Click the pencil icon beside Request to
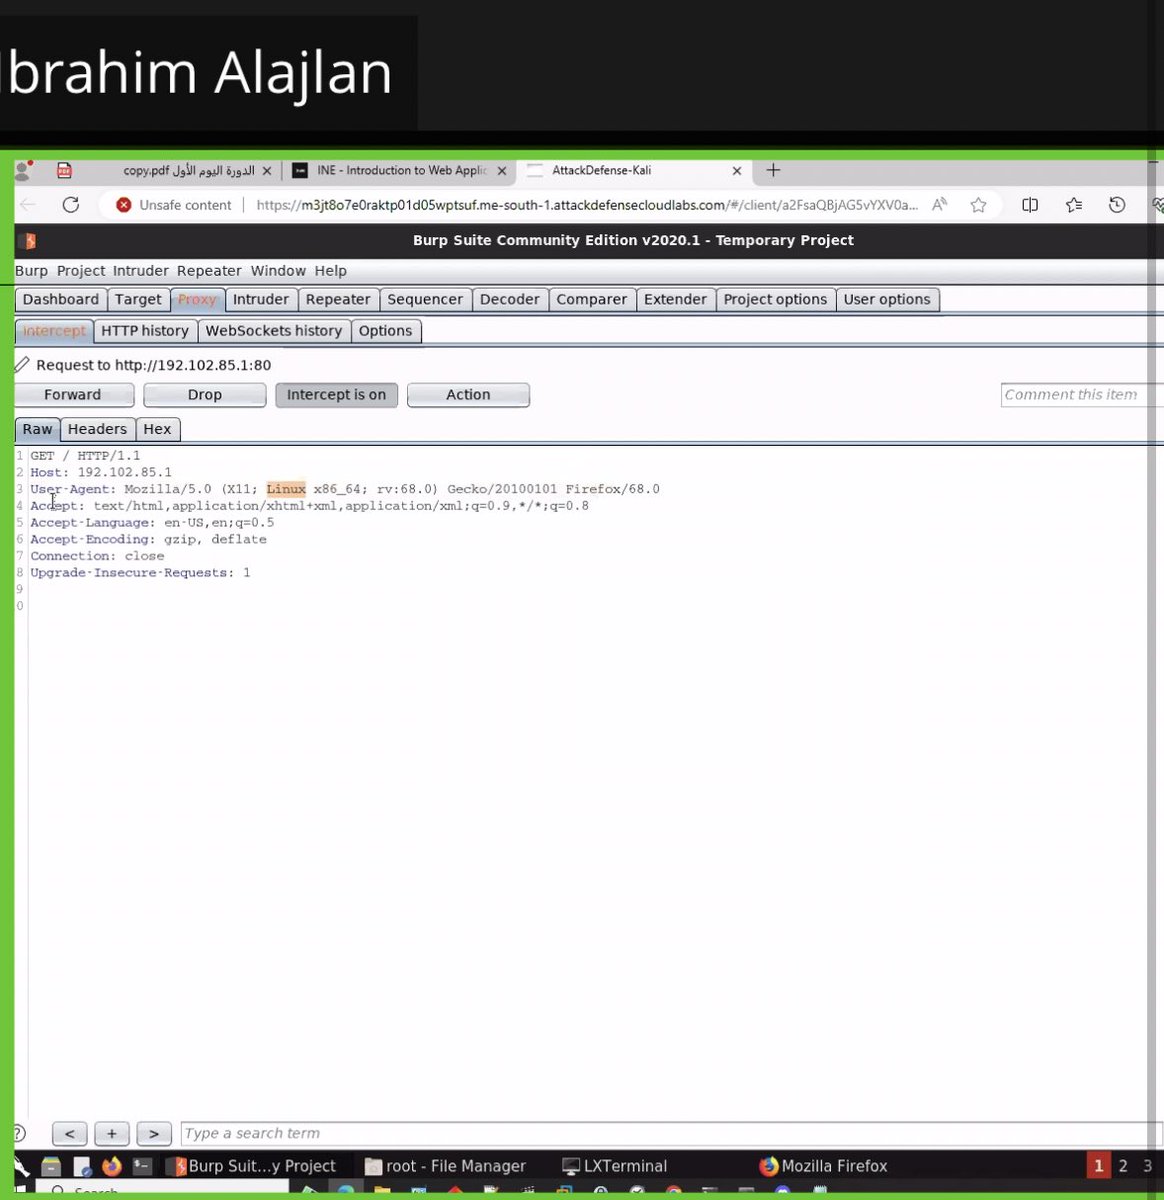 [22, 365]
